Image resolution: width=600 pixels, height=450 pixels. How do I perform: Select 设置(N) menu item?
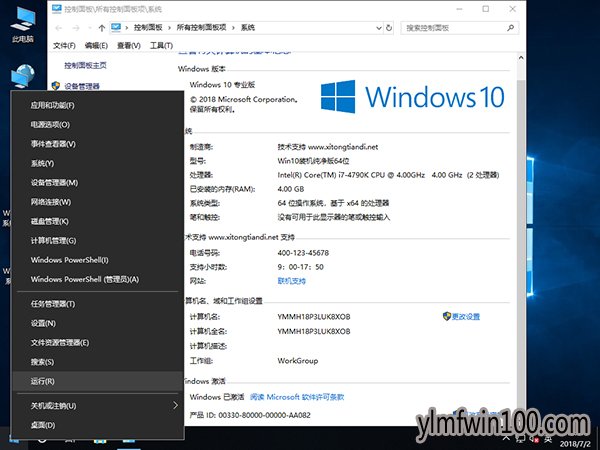point(43,323)
